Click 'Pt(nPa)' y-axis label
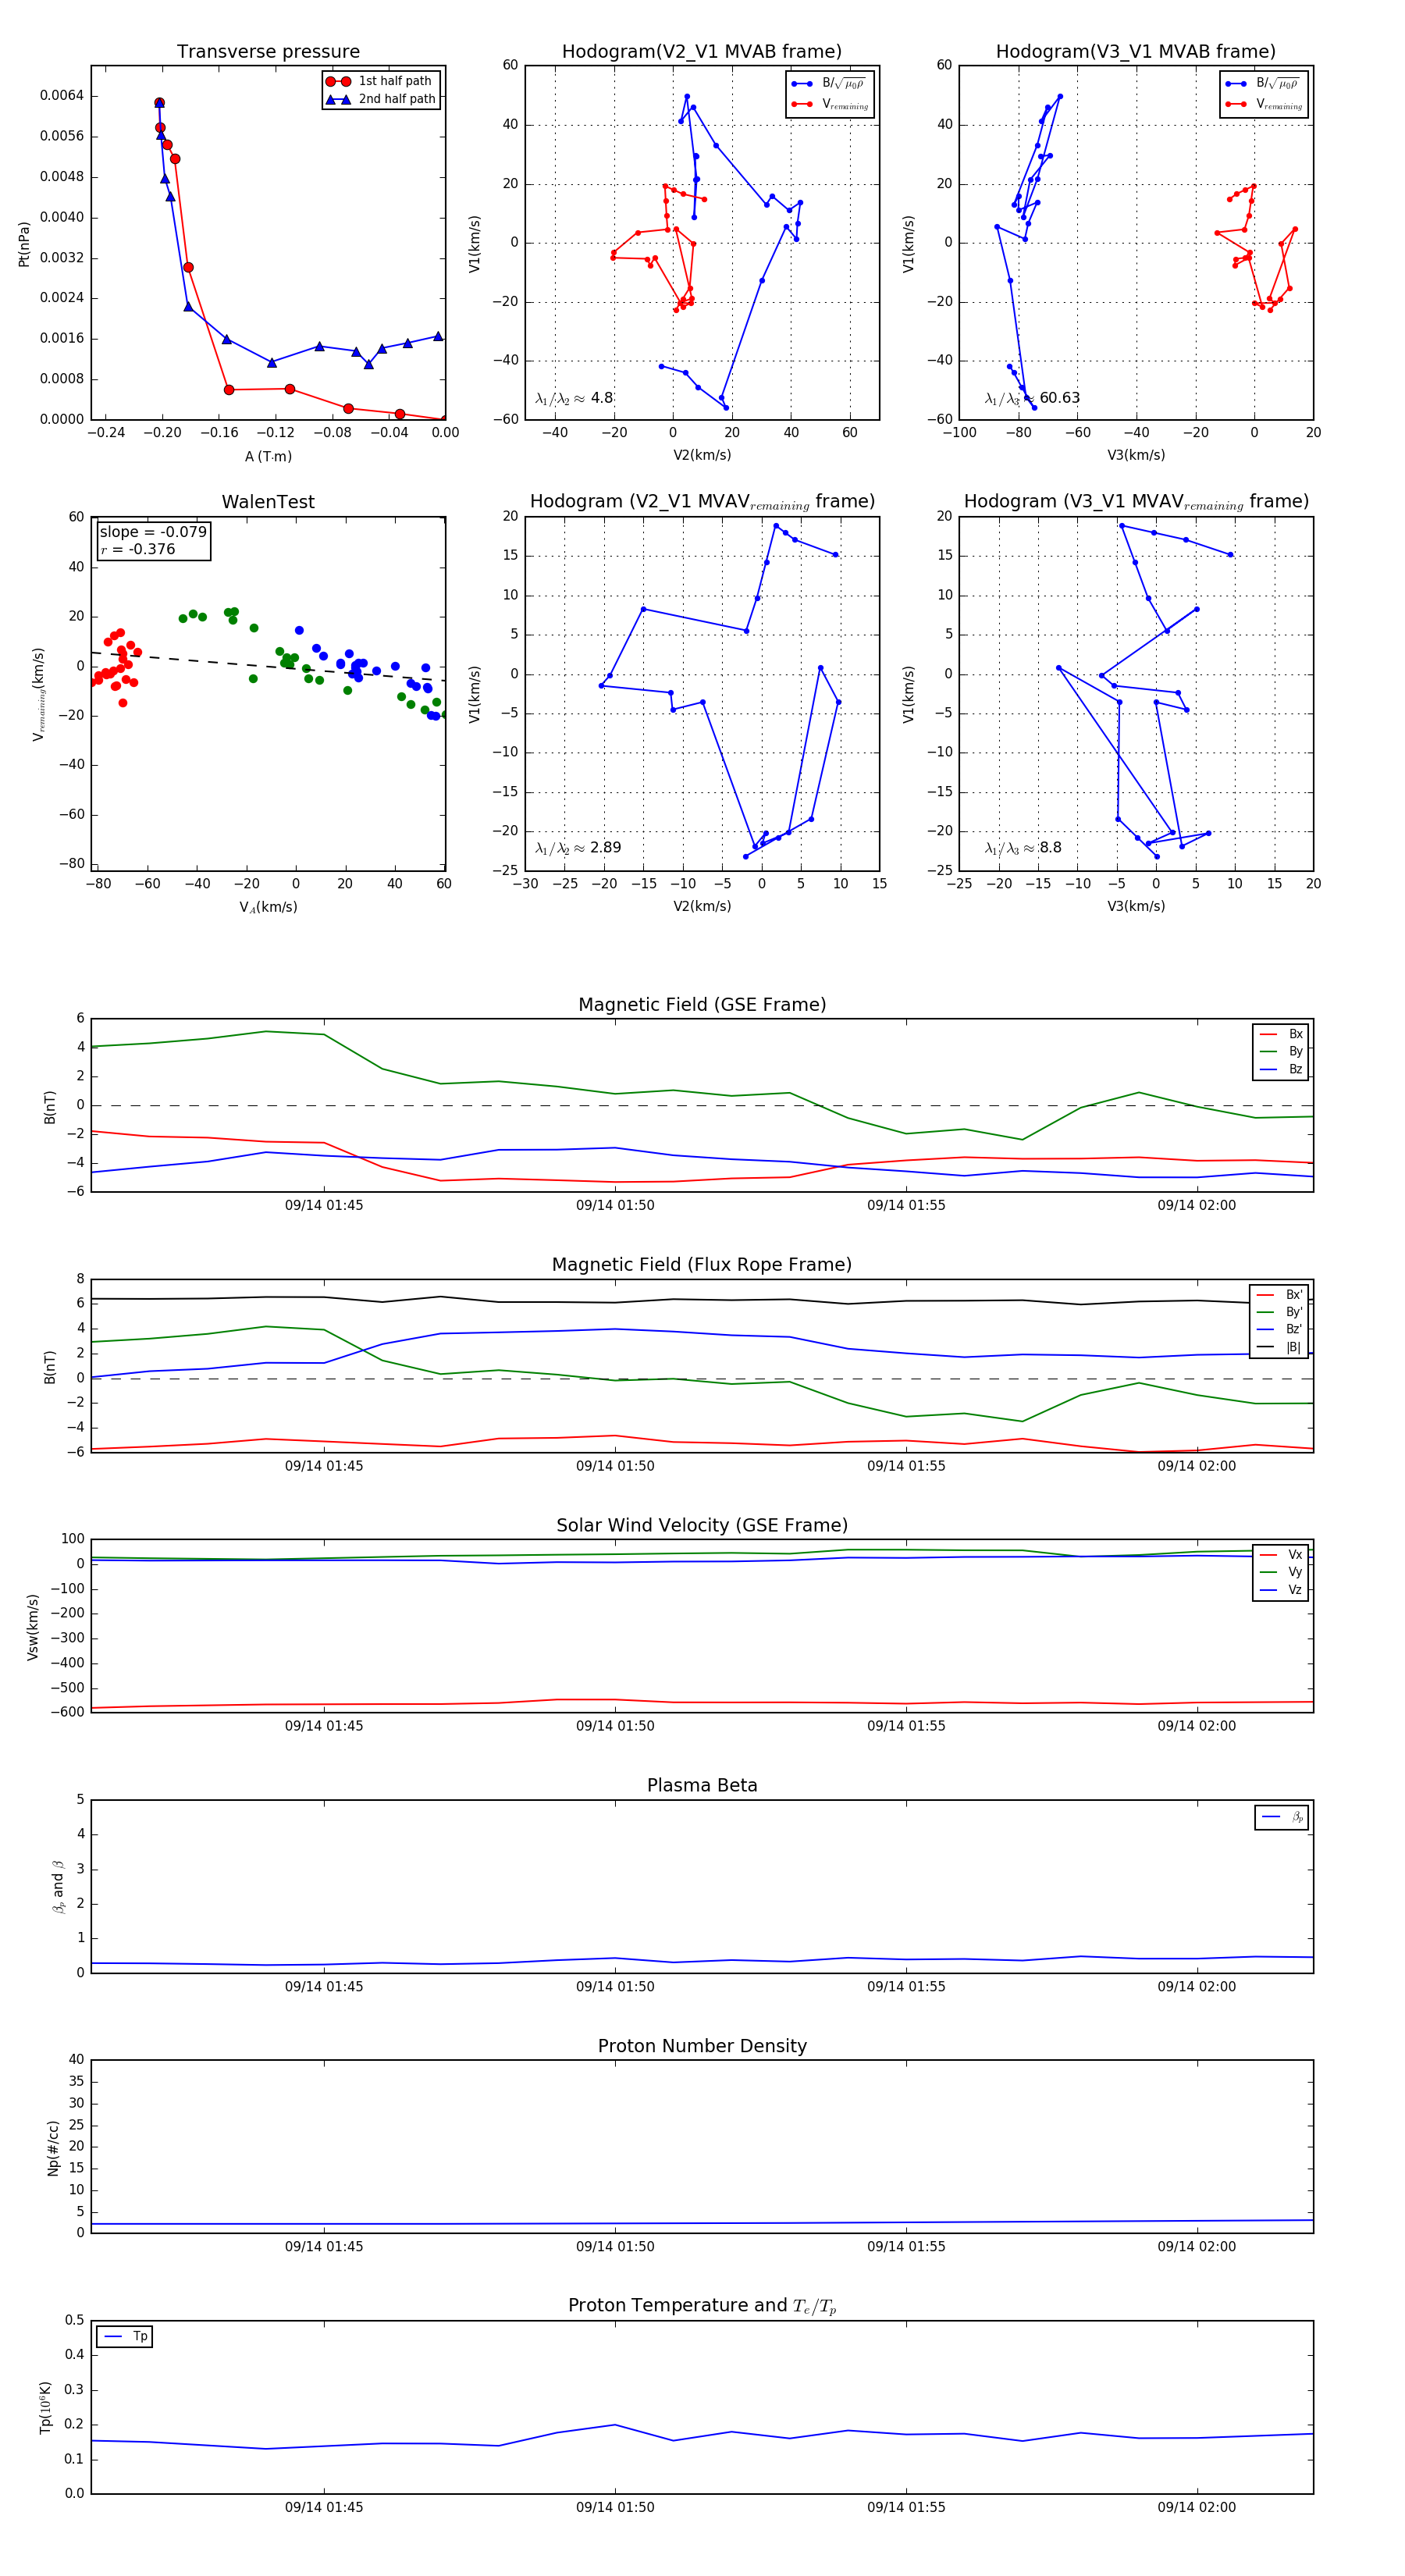This screenshot has height=2576, width=1405. (x=24, y=243)
